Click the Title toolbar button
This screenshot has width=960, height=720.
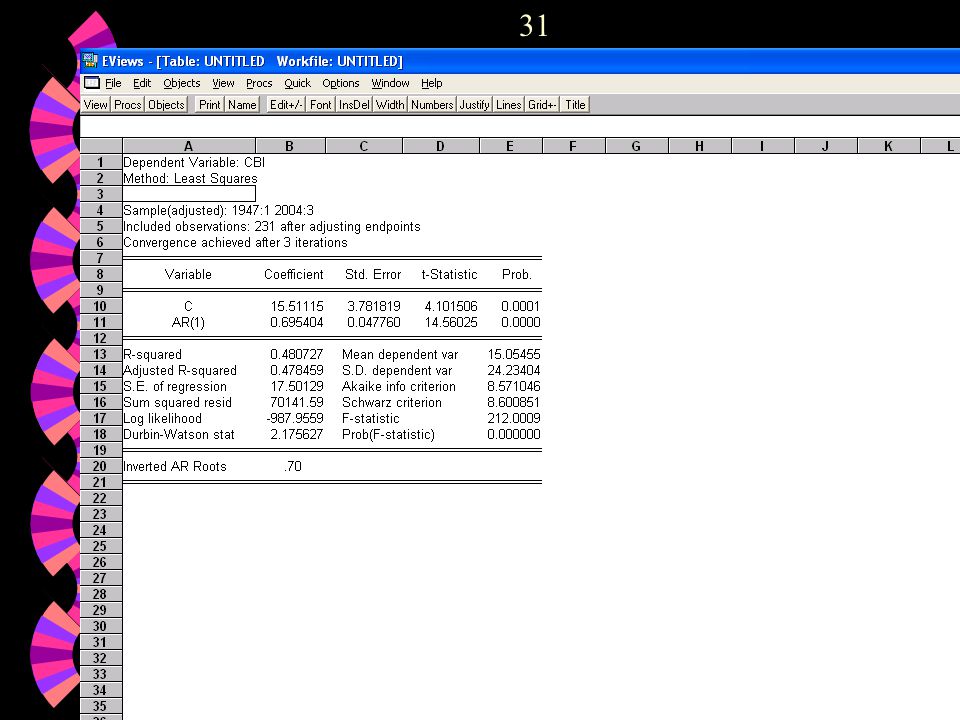point(575,105)
